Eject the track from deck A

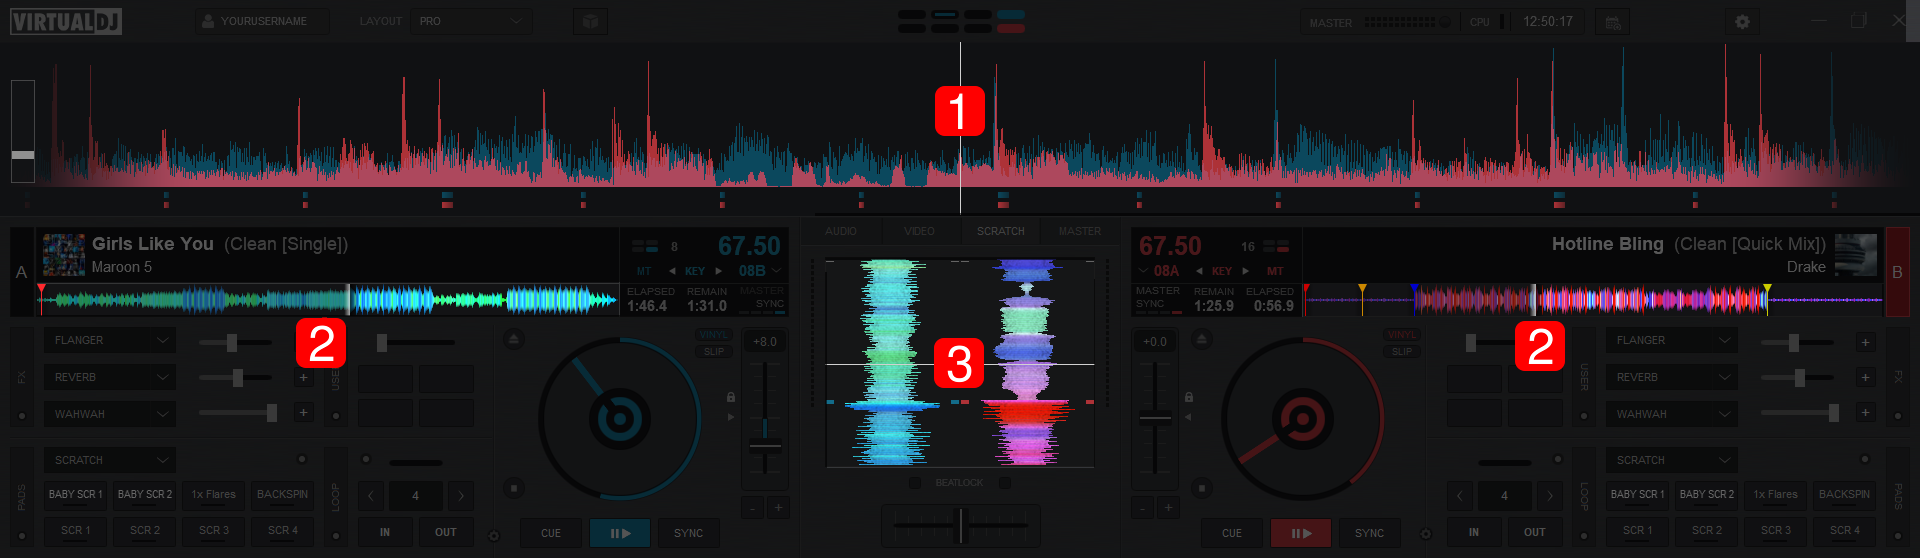(513, 339)
